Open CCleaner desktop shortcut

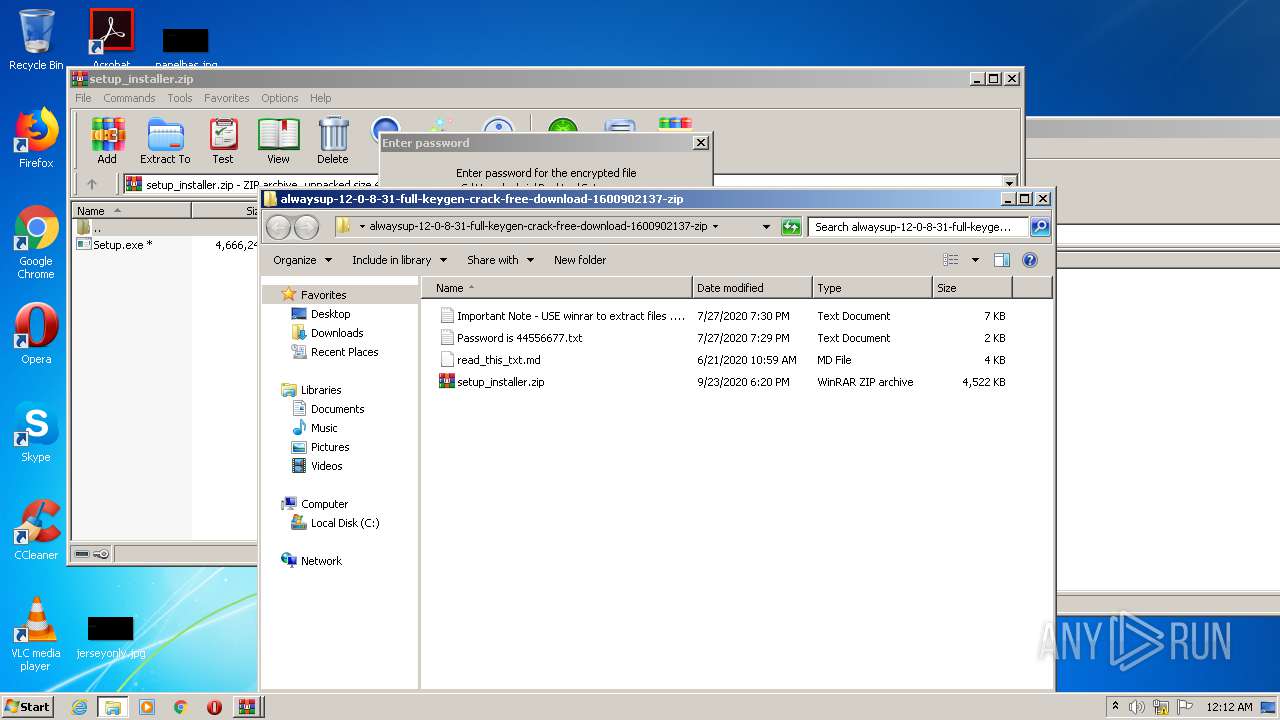36,530
